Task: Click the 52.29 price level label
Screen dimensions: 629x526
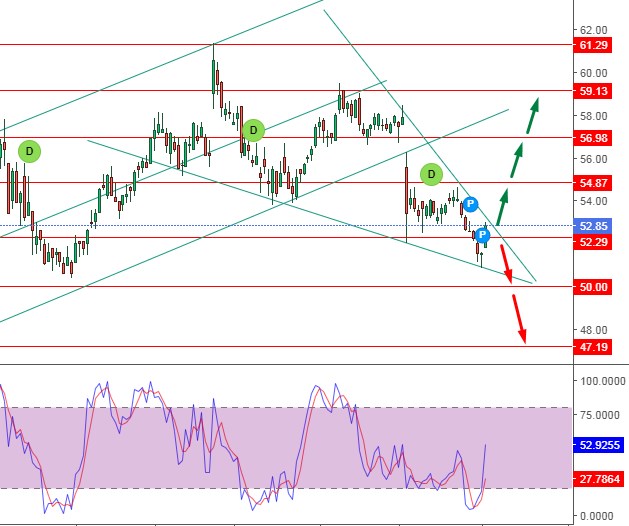Action: tap(593, 242)
